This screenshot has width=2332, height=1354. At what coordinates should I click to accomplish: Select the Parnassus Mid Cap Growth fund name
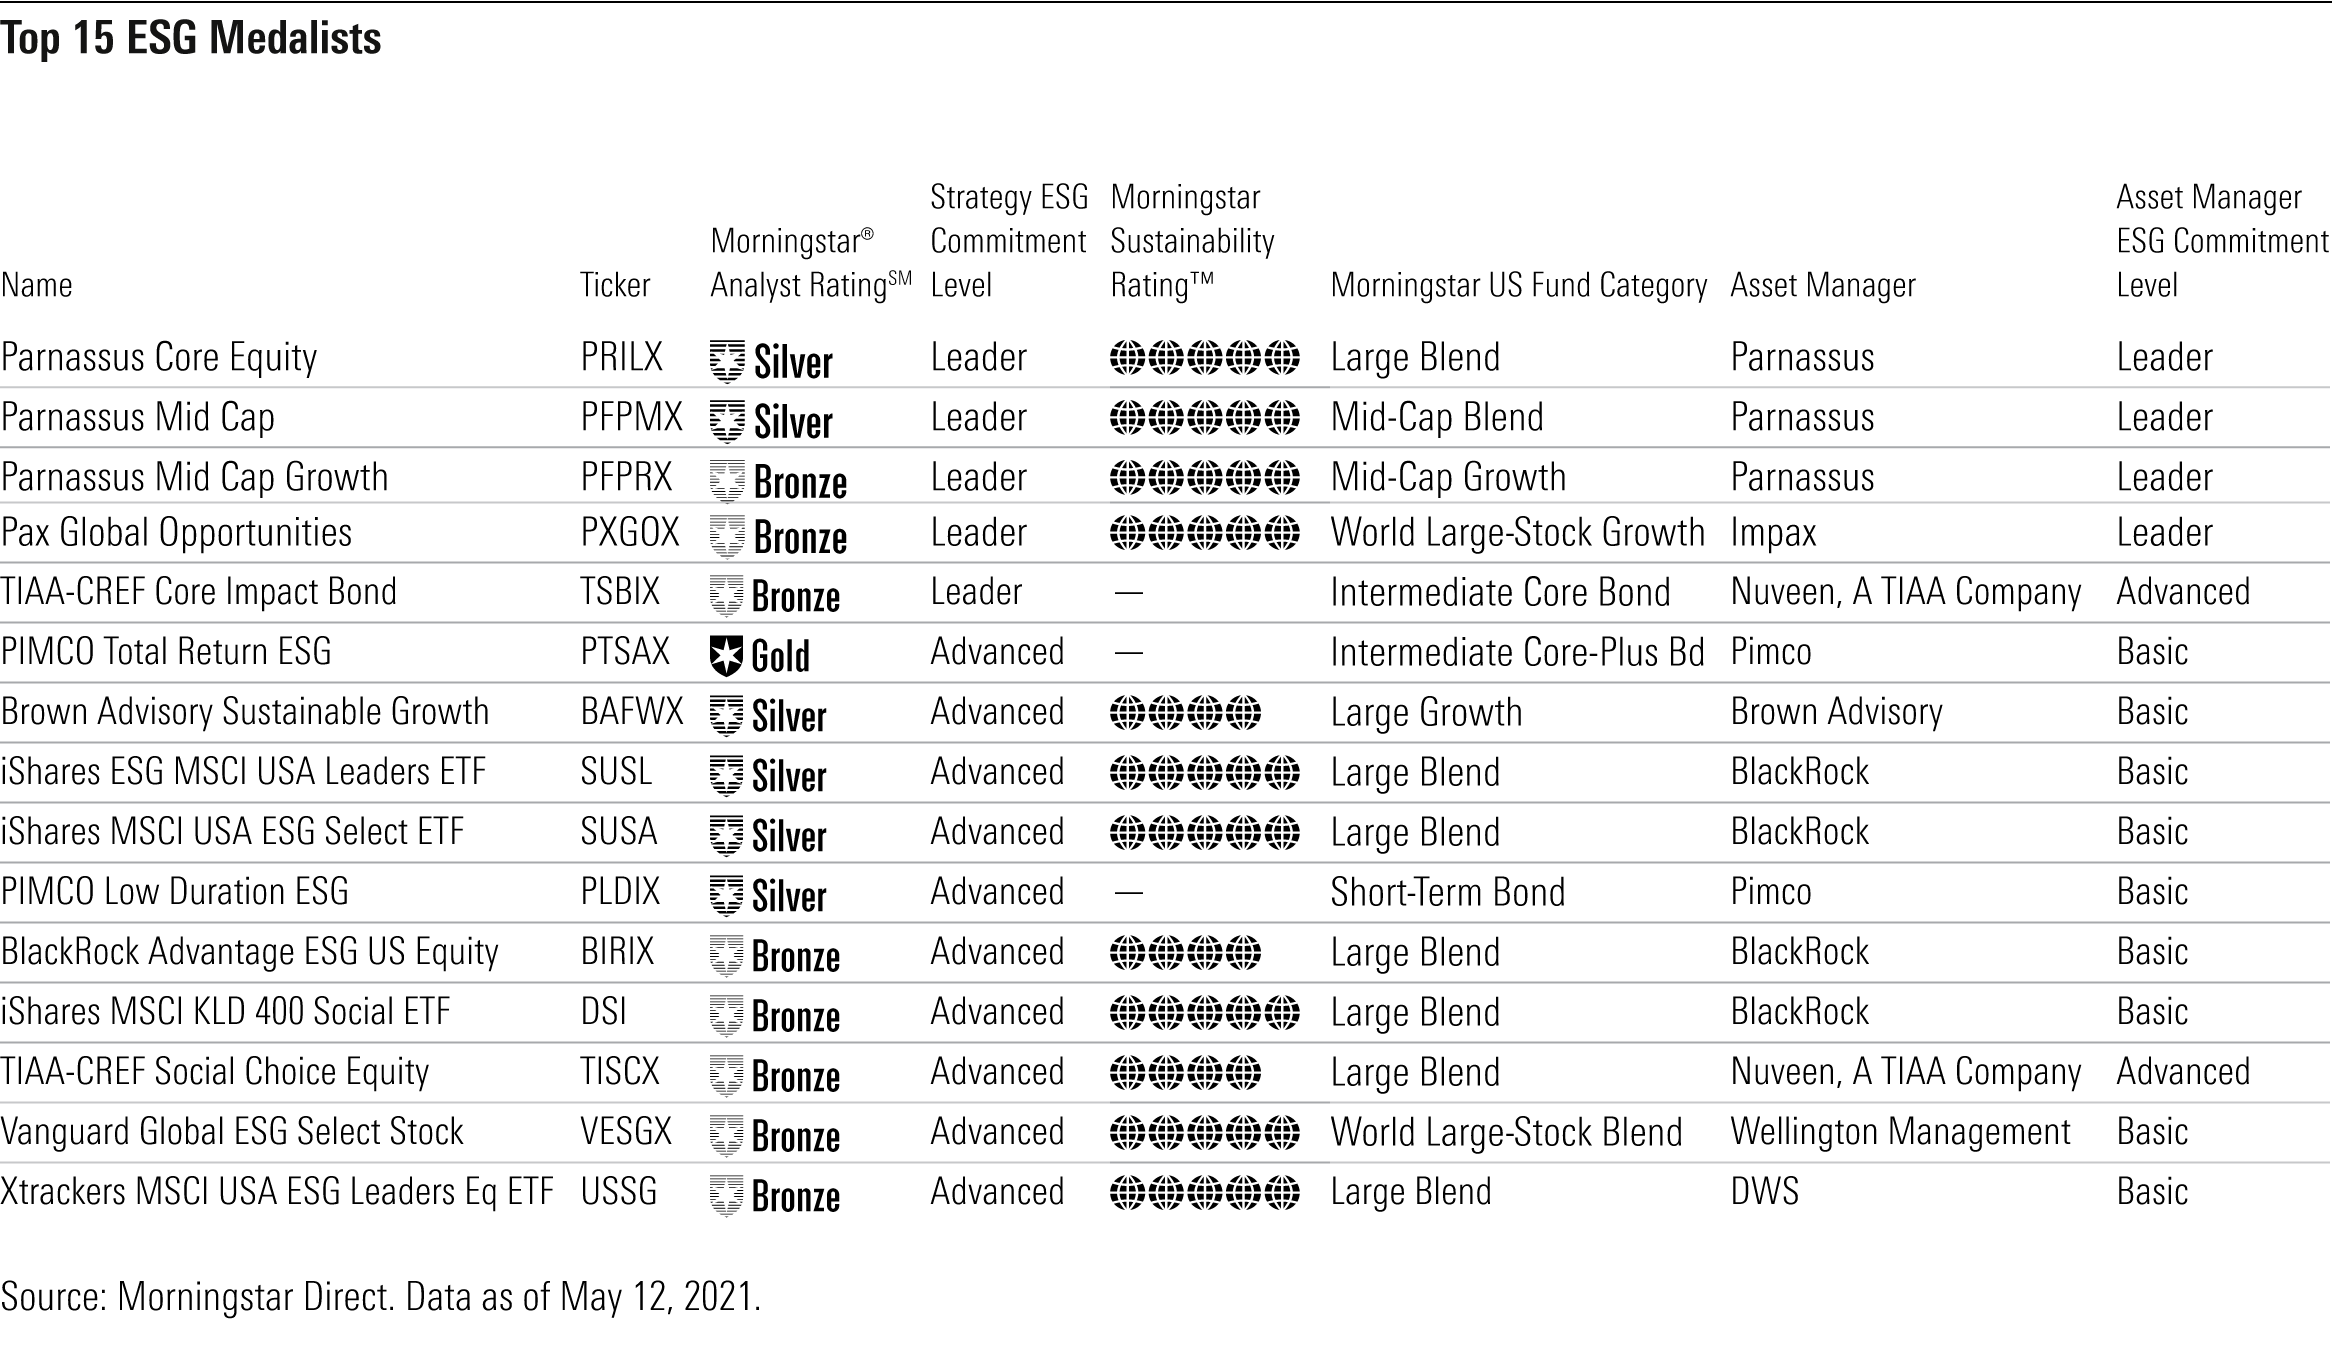tap(194, 477)
